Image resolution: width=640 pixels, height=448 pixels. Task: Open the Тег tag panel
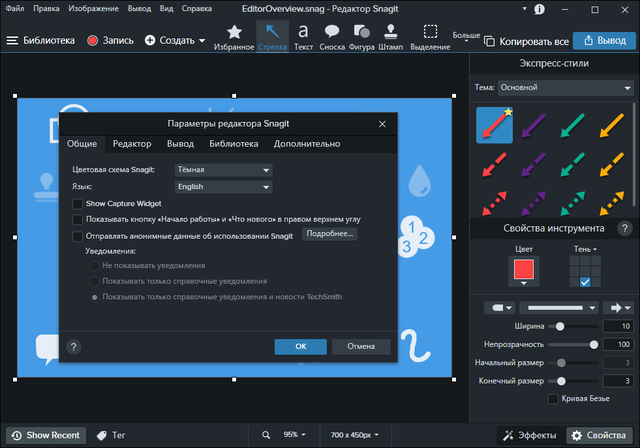click(x=111, y=435)
